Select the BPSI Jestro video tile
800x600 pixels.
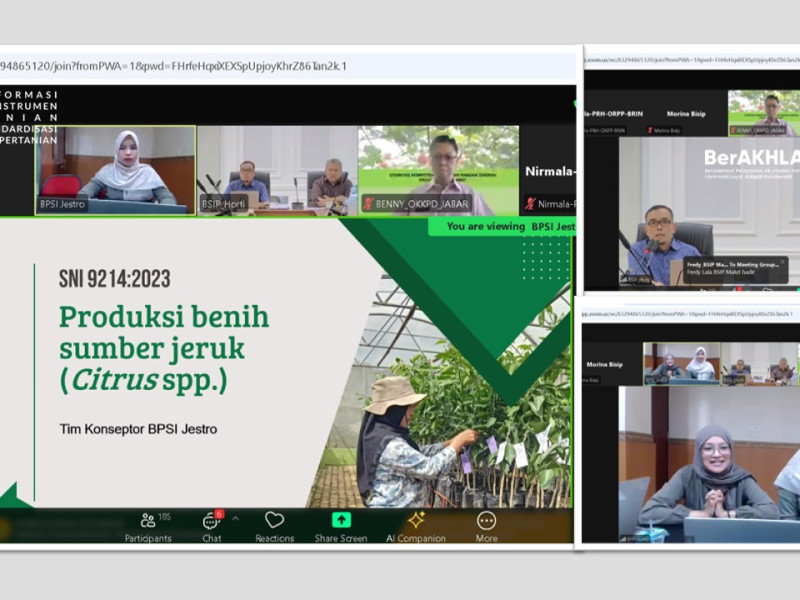pos(116,170)
